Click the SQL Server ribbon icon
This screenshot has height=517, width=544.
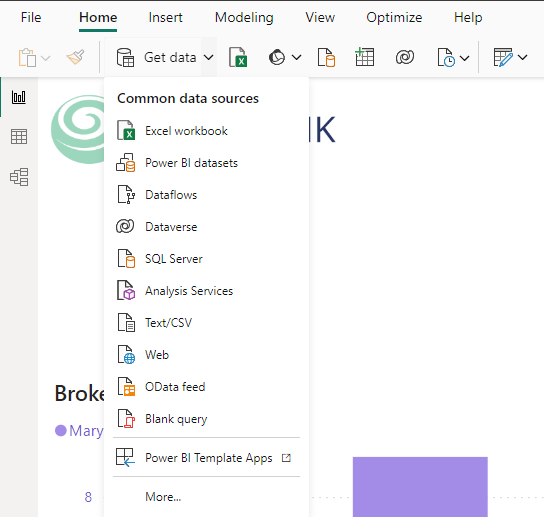coord(326,57)
